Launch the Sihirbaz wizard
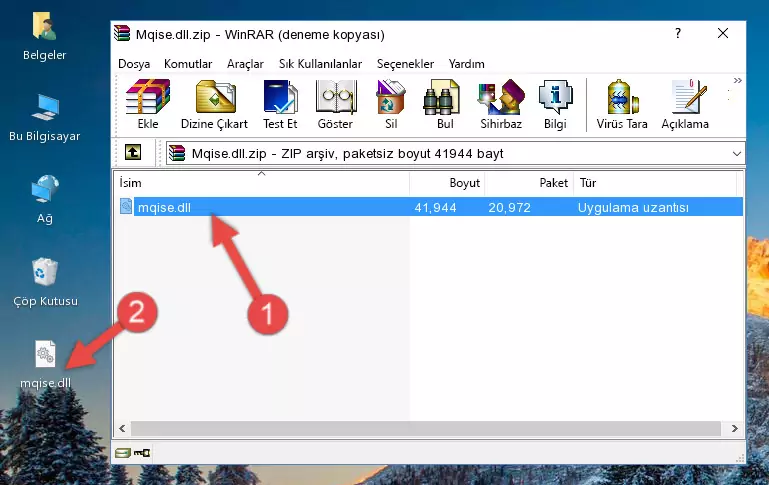The image size is (769, 485). coord(501,104)
